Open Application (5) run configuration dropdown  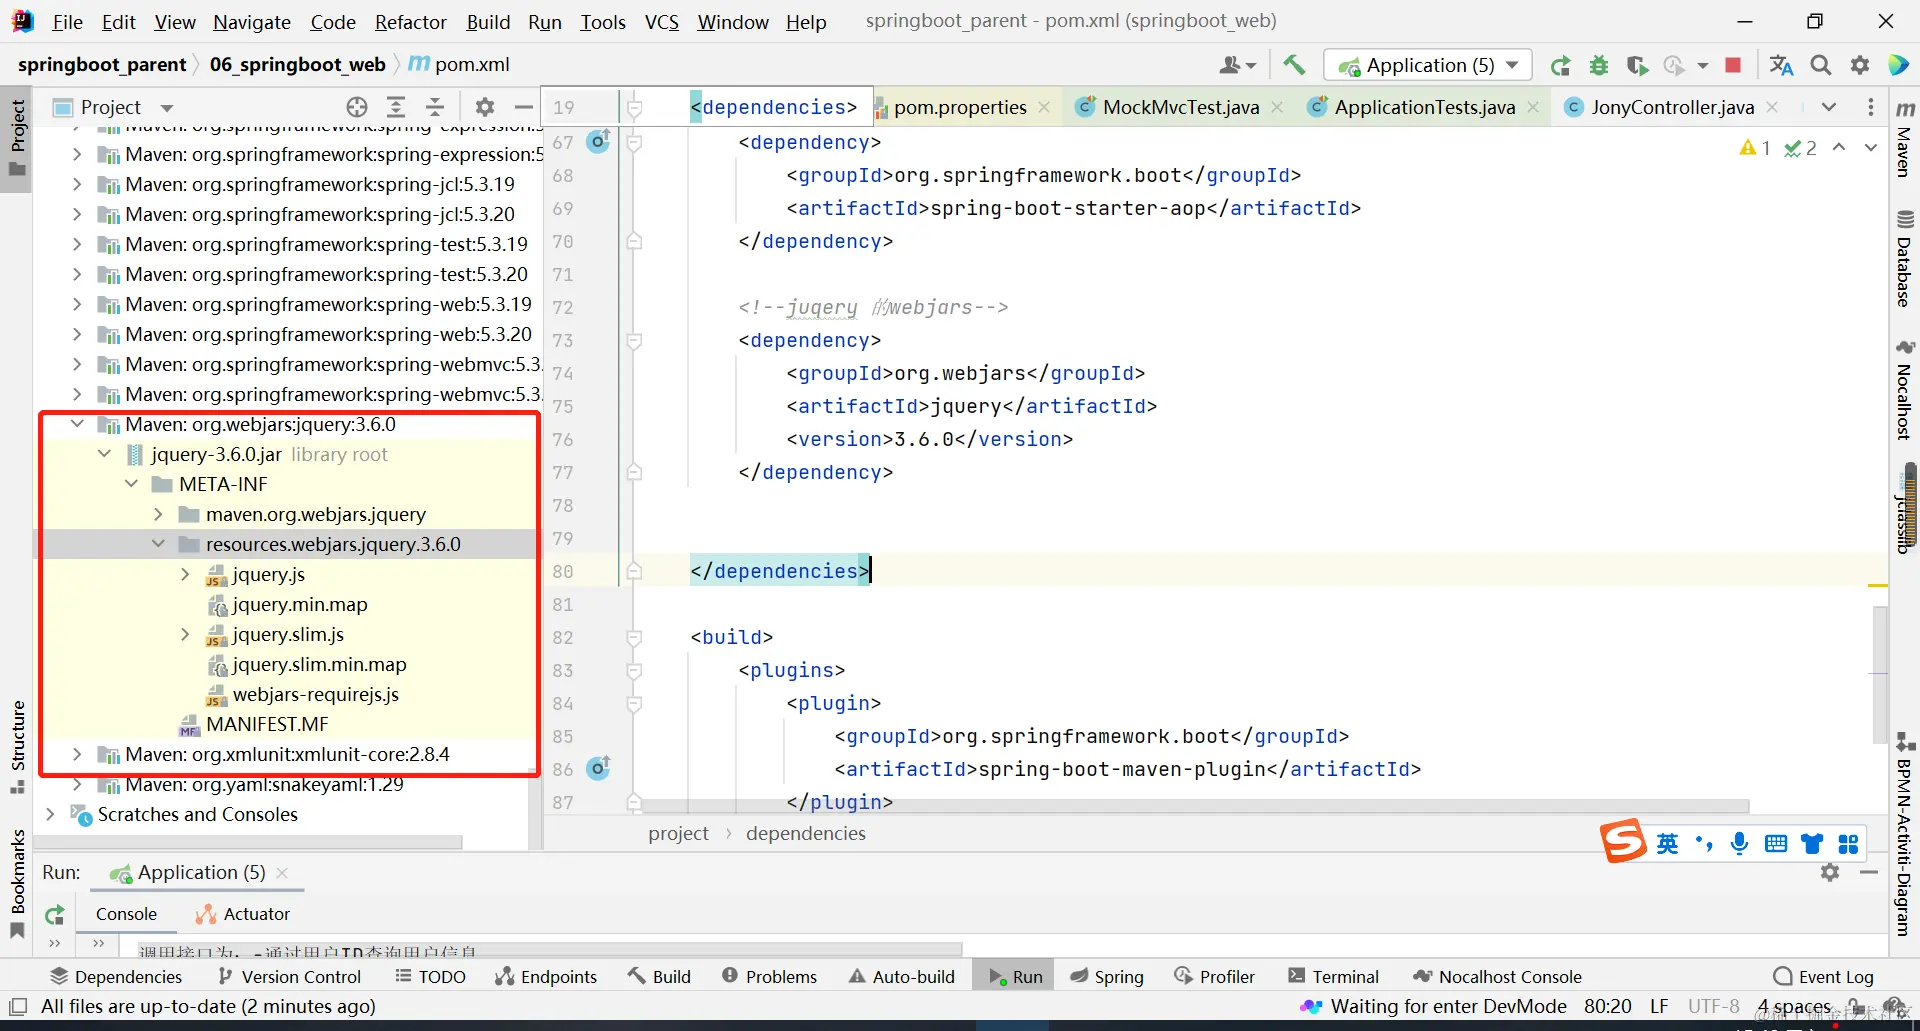click(1428, 66)
